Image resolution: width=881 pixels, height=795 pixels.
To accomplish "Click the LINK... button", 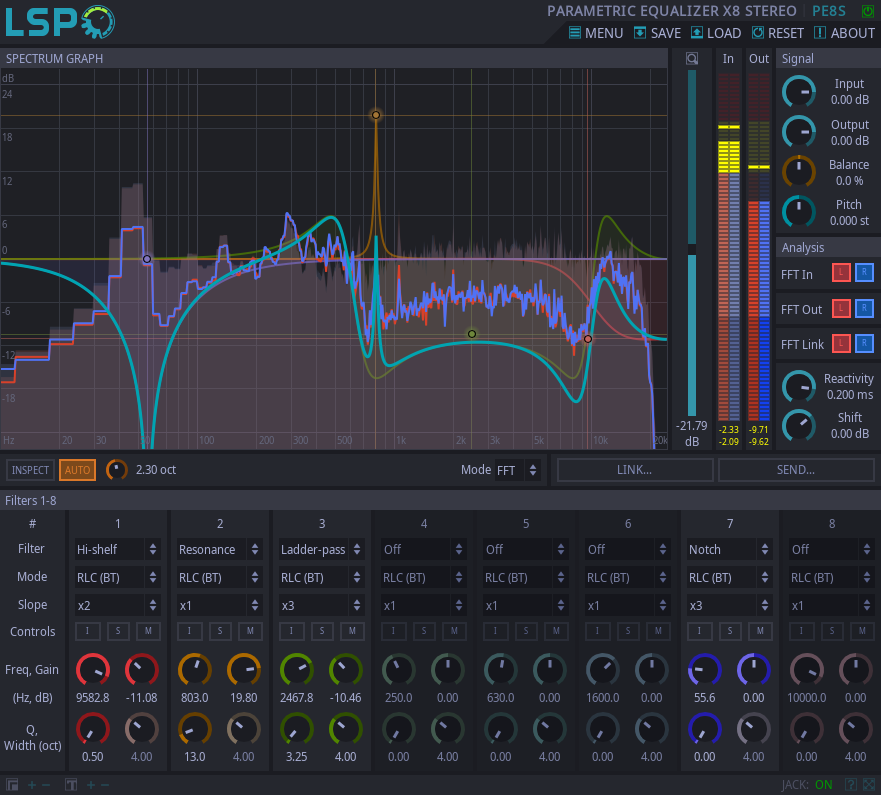I will (635, 470).
